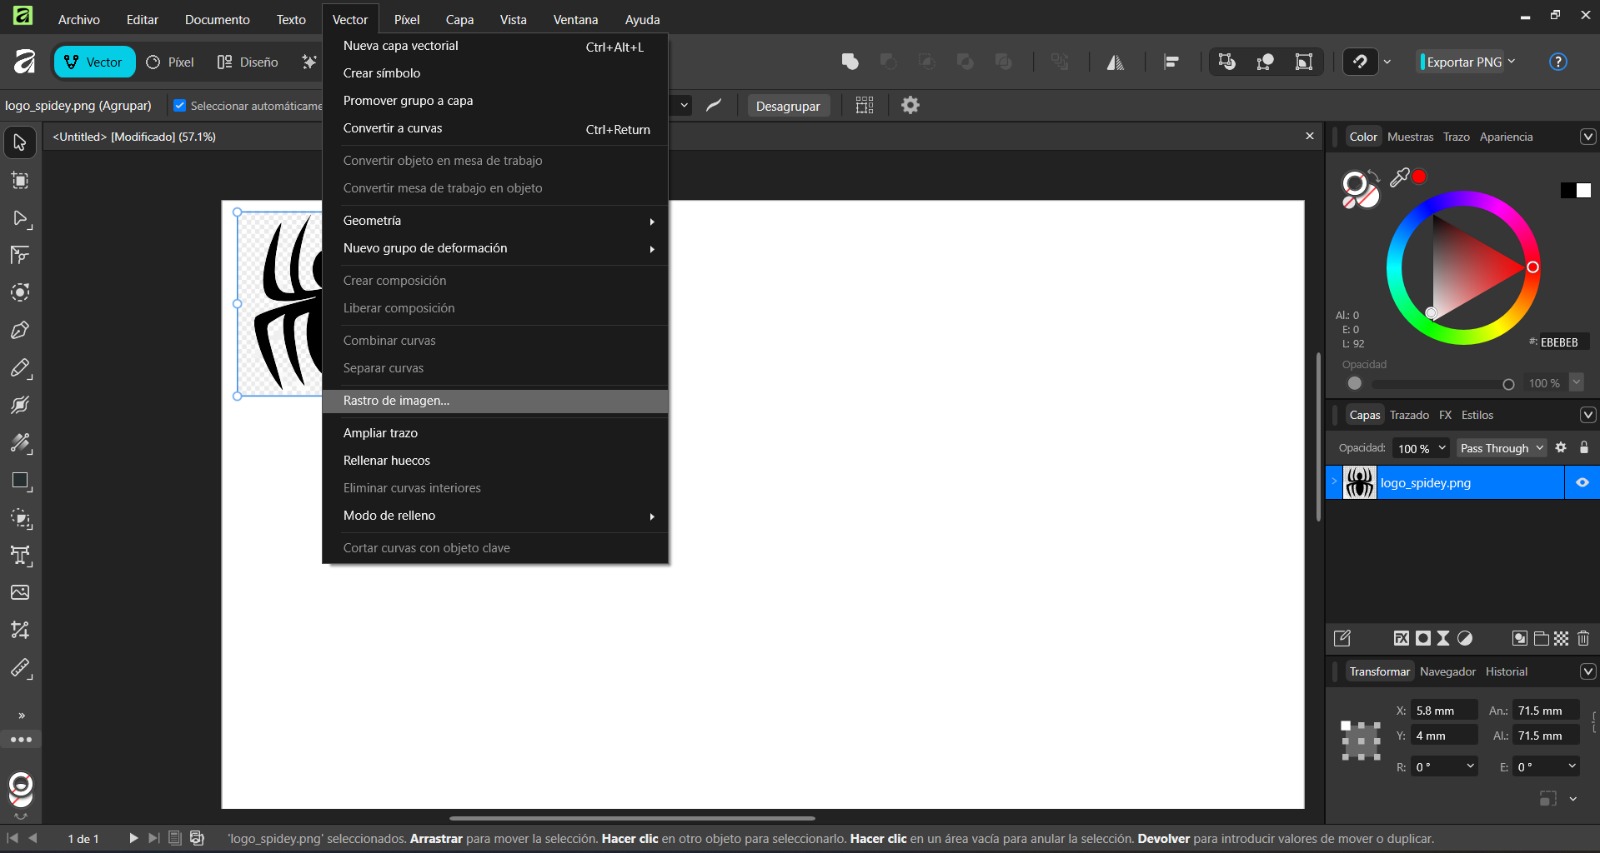Select the Pen tool
The height and width of the screenshot is (853, 1600).
pyautogui.click(x=20, y=330)
